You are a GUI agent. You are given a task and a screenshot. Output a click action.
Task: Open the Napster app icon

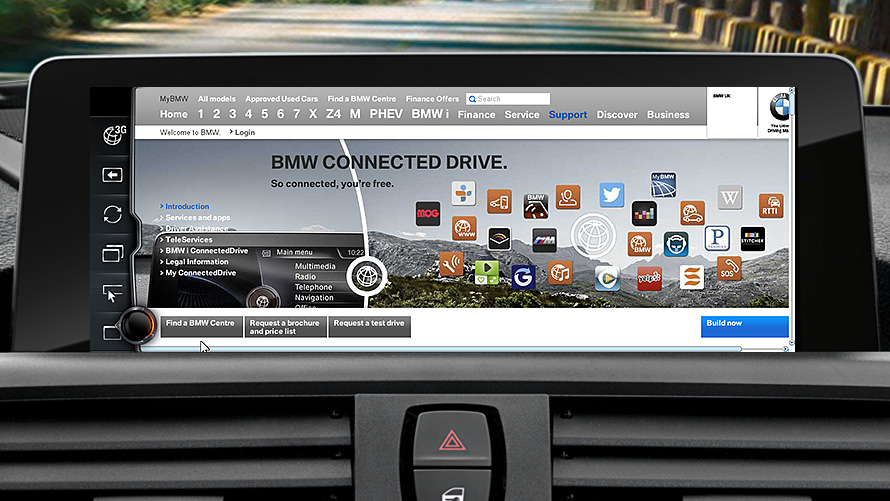pyautogui.click(x=676, y=244)
